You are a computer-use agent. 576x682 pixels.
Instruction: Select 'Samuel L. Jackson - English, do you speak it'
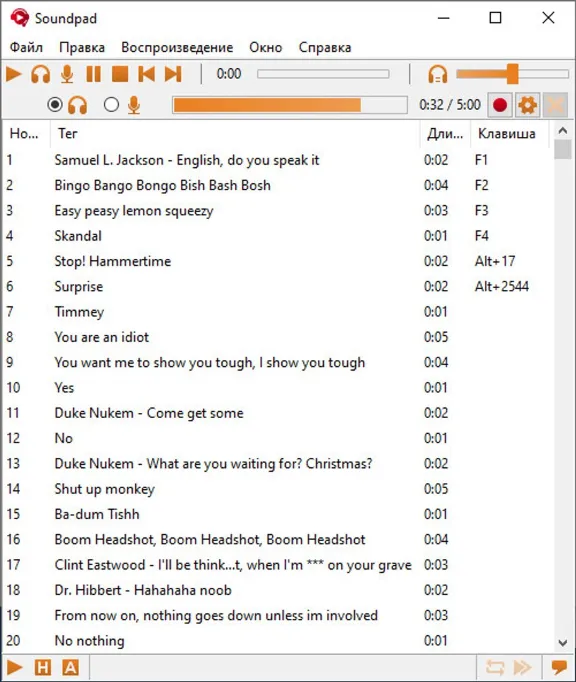pos(278,160)
